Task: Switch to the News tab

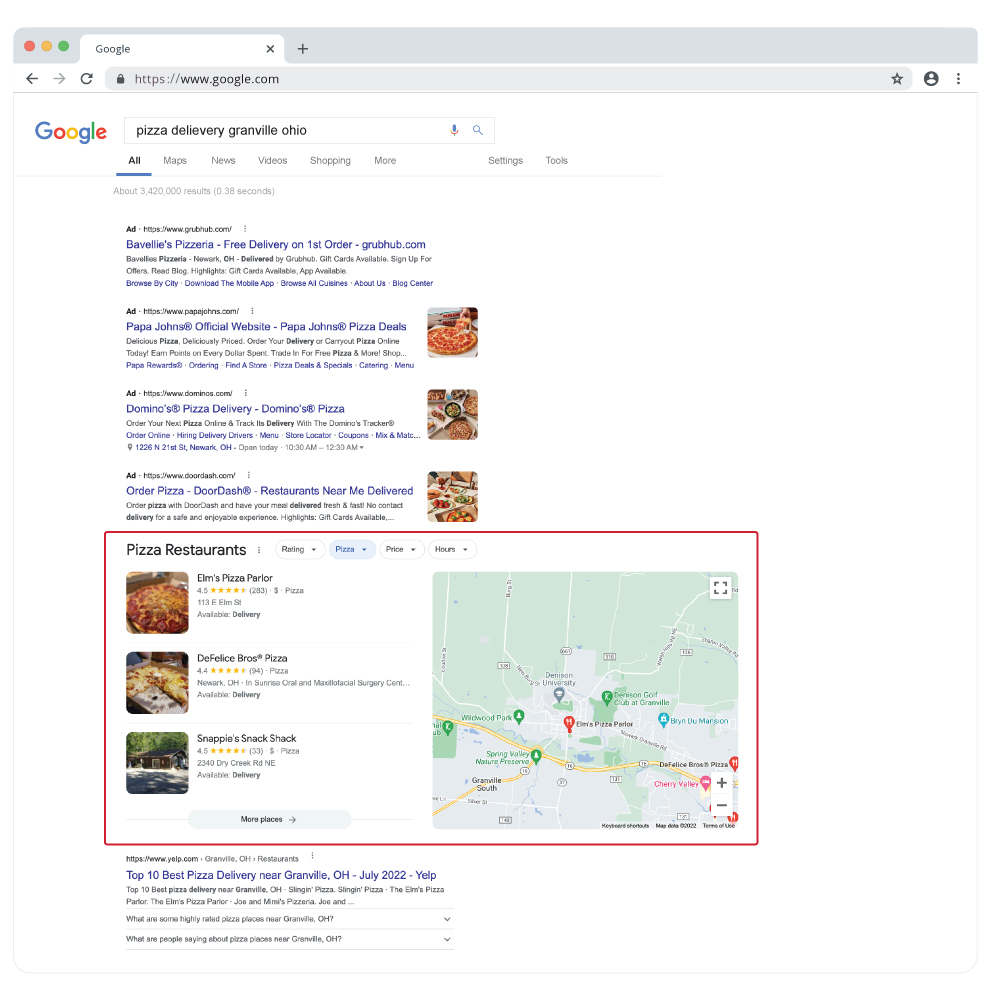Action: tap(223, 161)
